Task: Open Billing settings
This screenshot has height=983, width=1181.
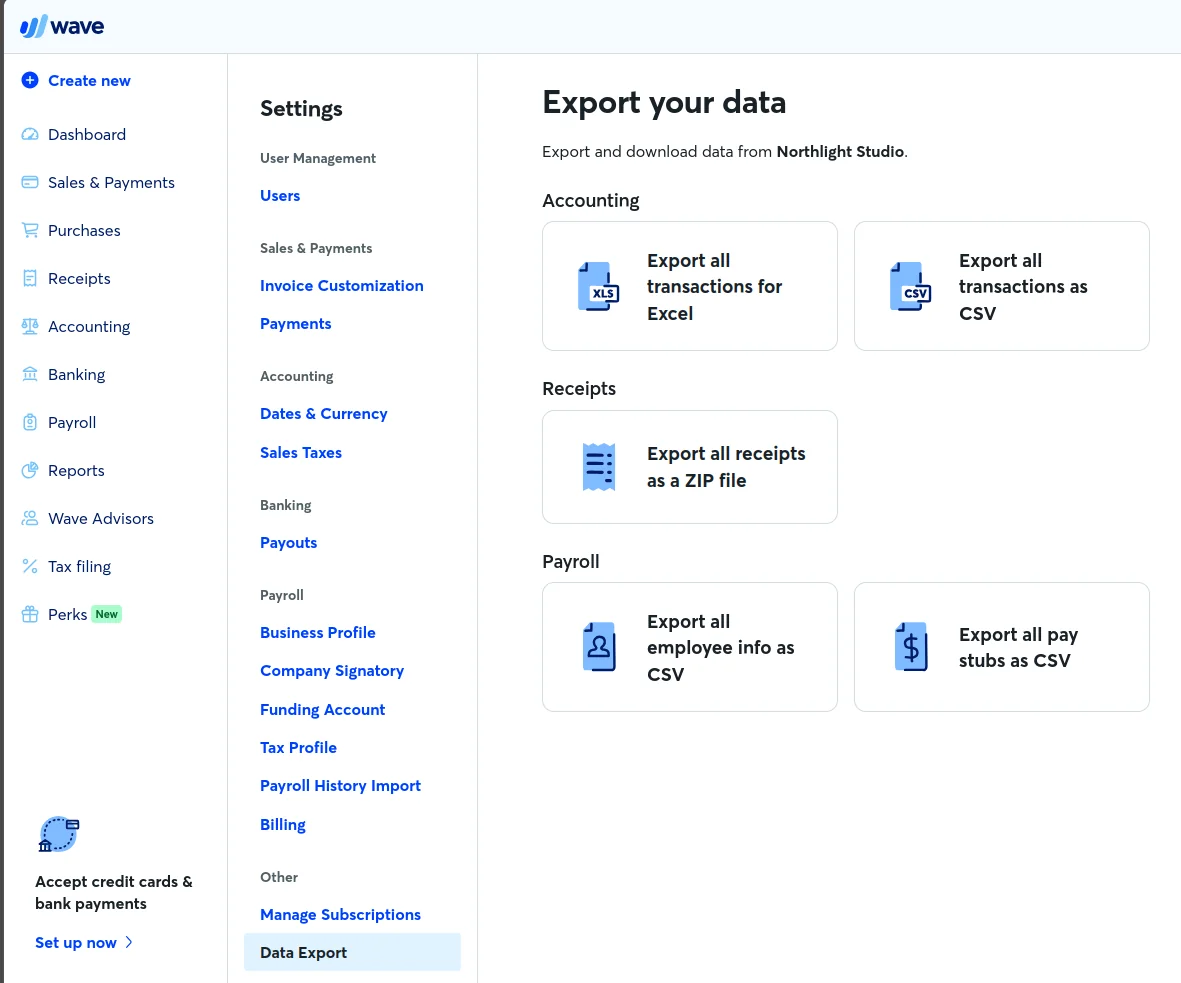Action: tap(283, 825)
